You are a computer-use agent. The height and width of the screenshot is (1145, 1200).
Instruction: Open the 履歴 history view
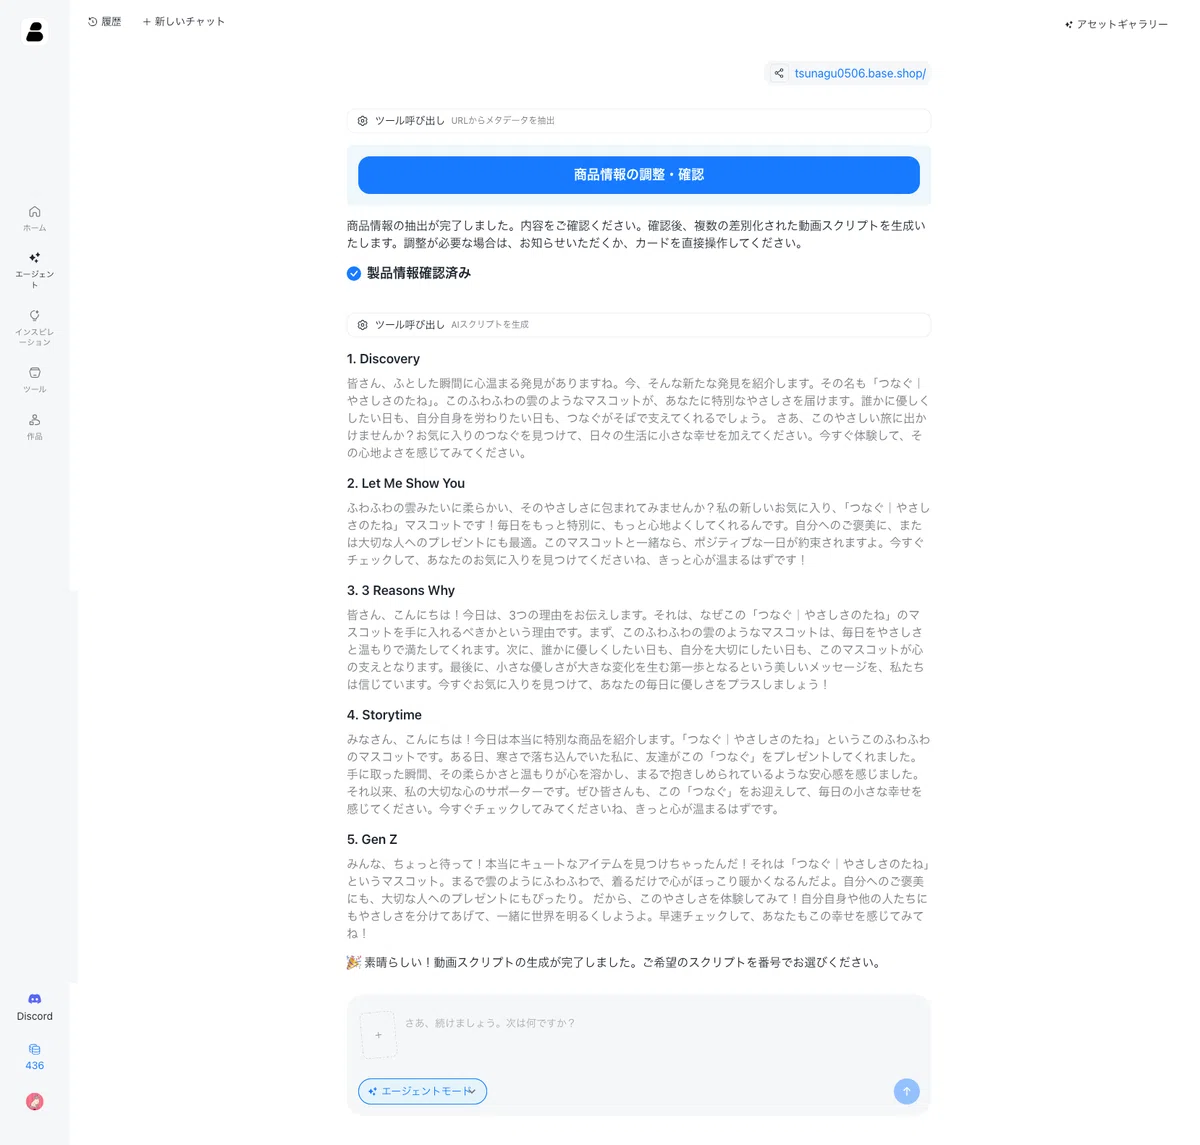pyautogui.click(x=105, y=21)
